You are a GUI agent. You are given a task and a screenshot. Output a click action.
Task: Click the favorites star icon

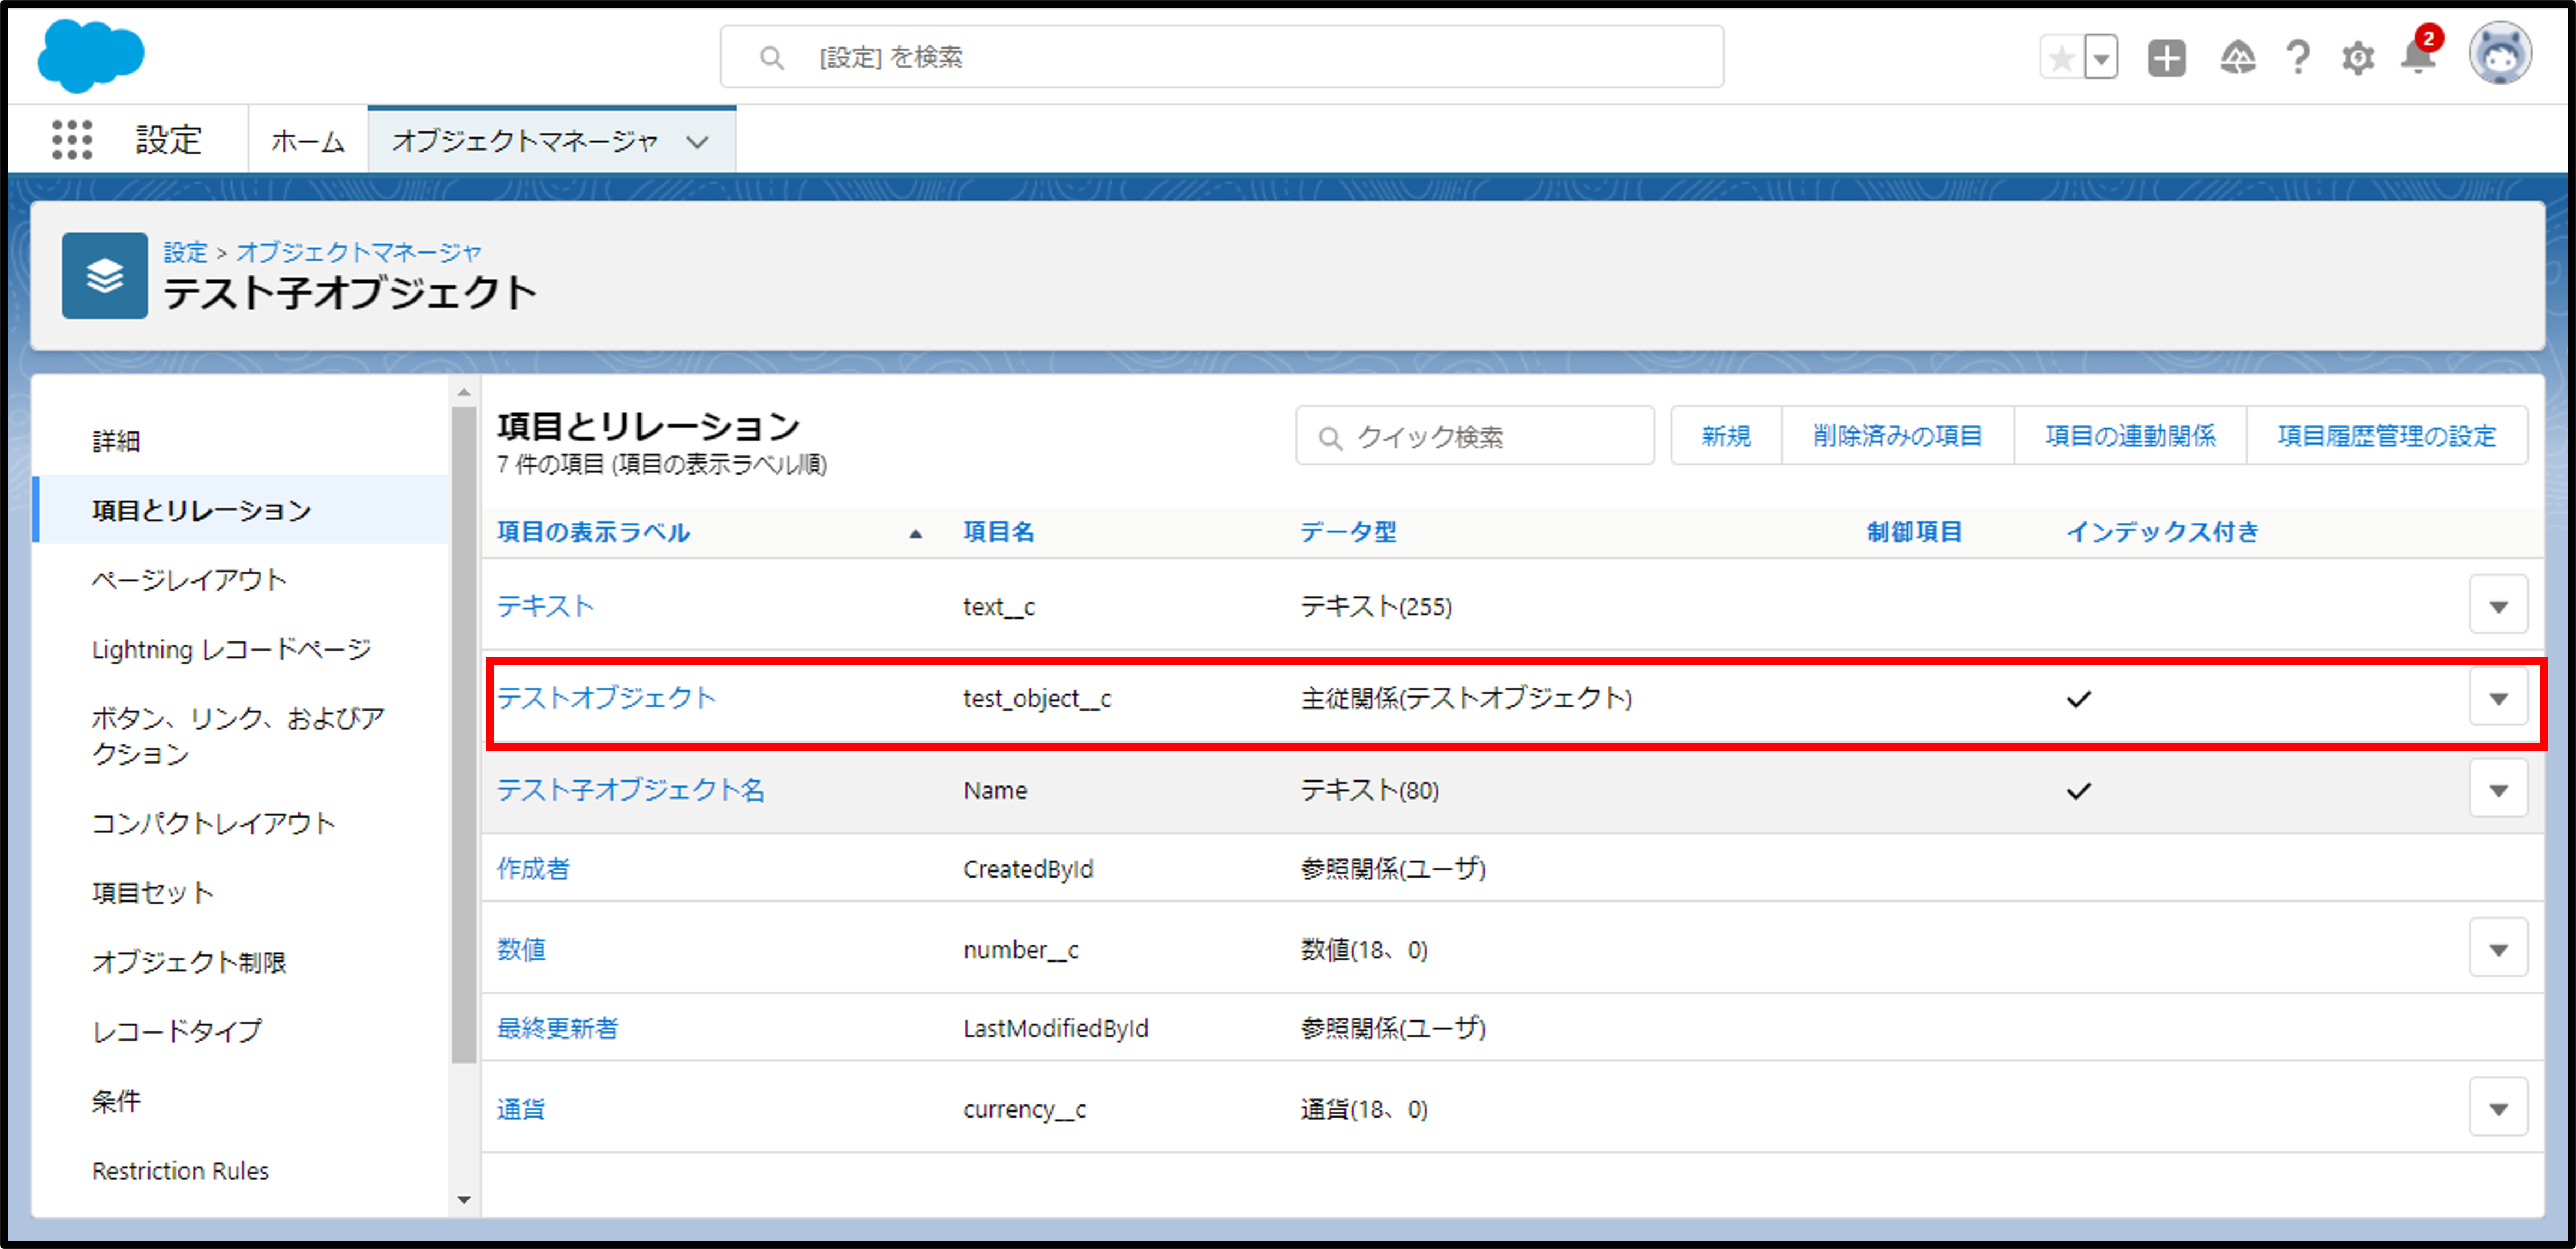point(2061,58)
